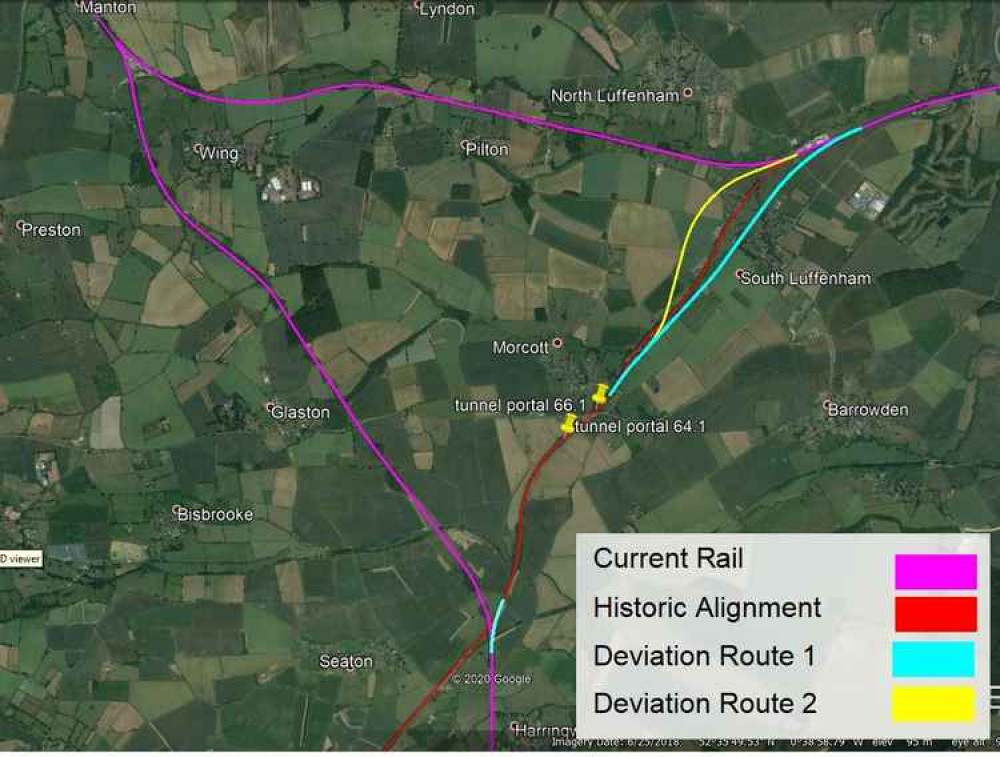Click the tunnel portal 66.1 yellow pushpin
This screenshot has width=1000, height=757.
tap(599, 393)
